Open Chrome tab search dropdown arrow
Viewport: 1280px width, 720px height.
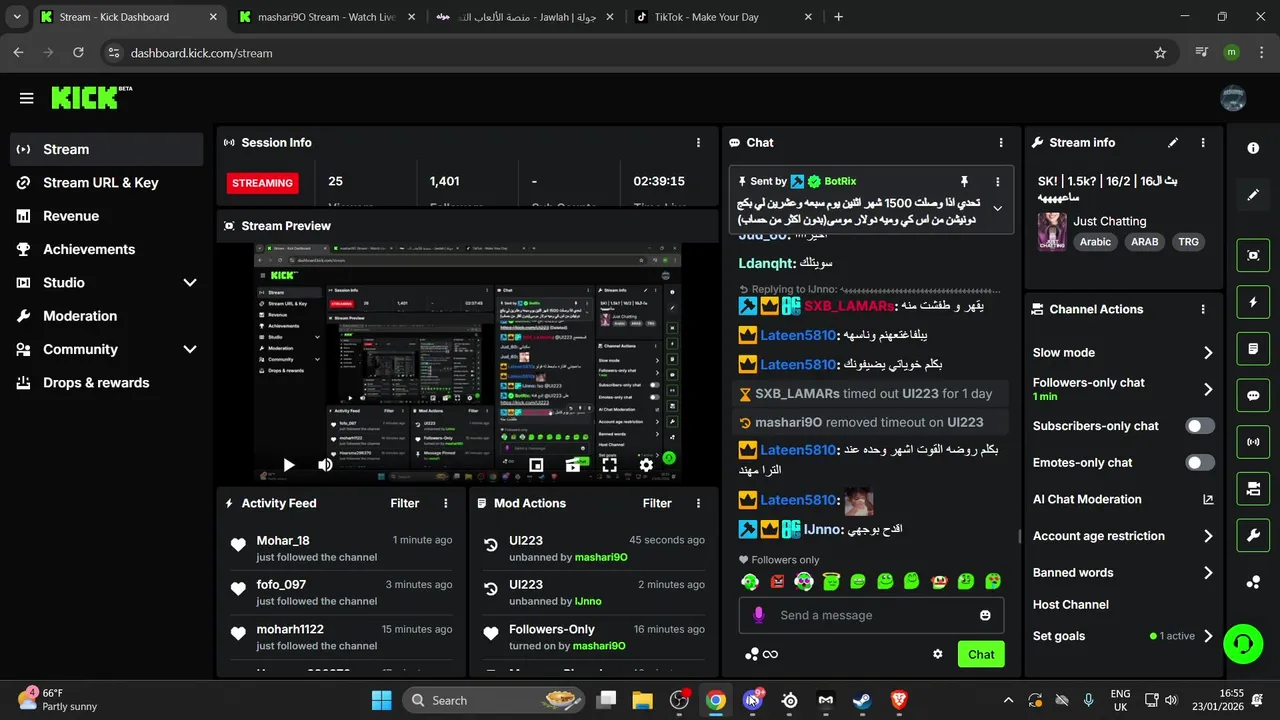point(17,17)
